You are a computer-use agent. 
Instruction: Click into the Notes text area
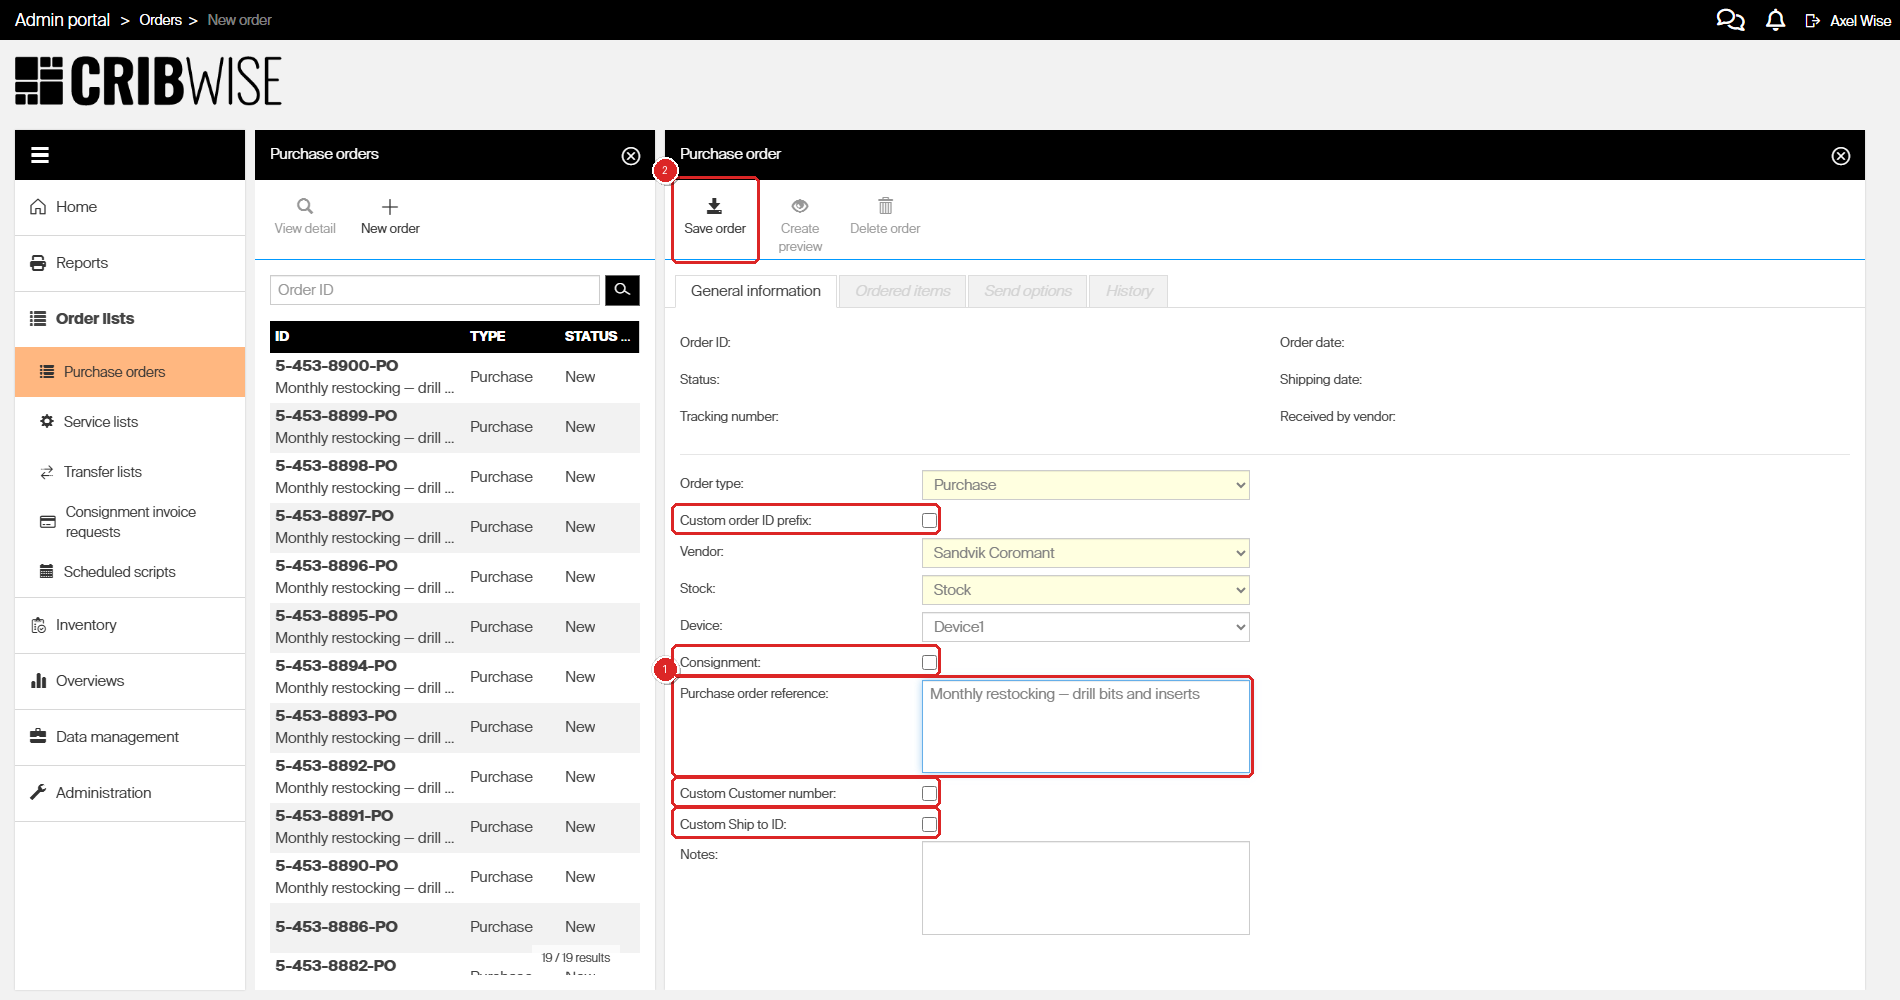(1085, 888)
